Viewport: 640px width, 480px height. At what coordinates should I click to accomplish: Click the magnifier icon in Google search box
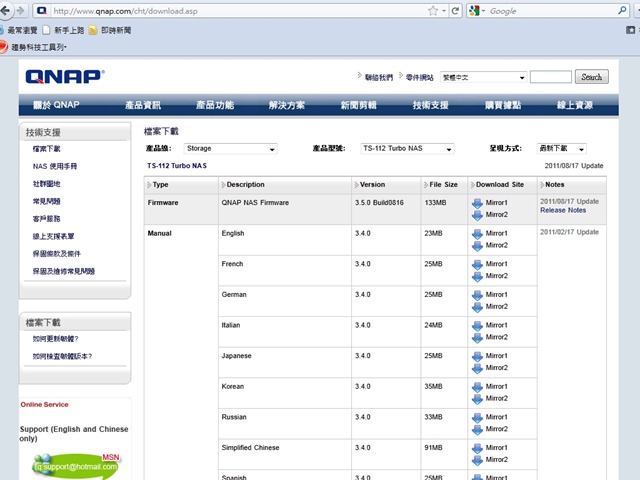pos(622,11)
